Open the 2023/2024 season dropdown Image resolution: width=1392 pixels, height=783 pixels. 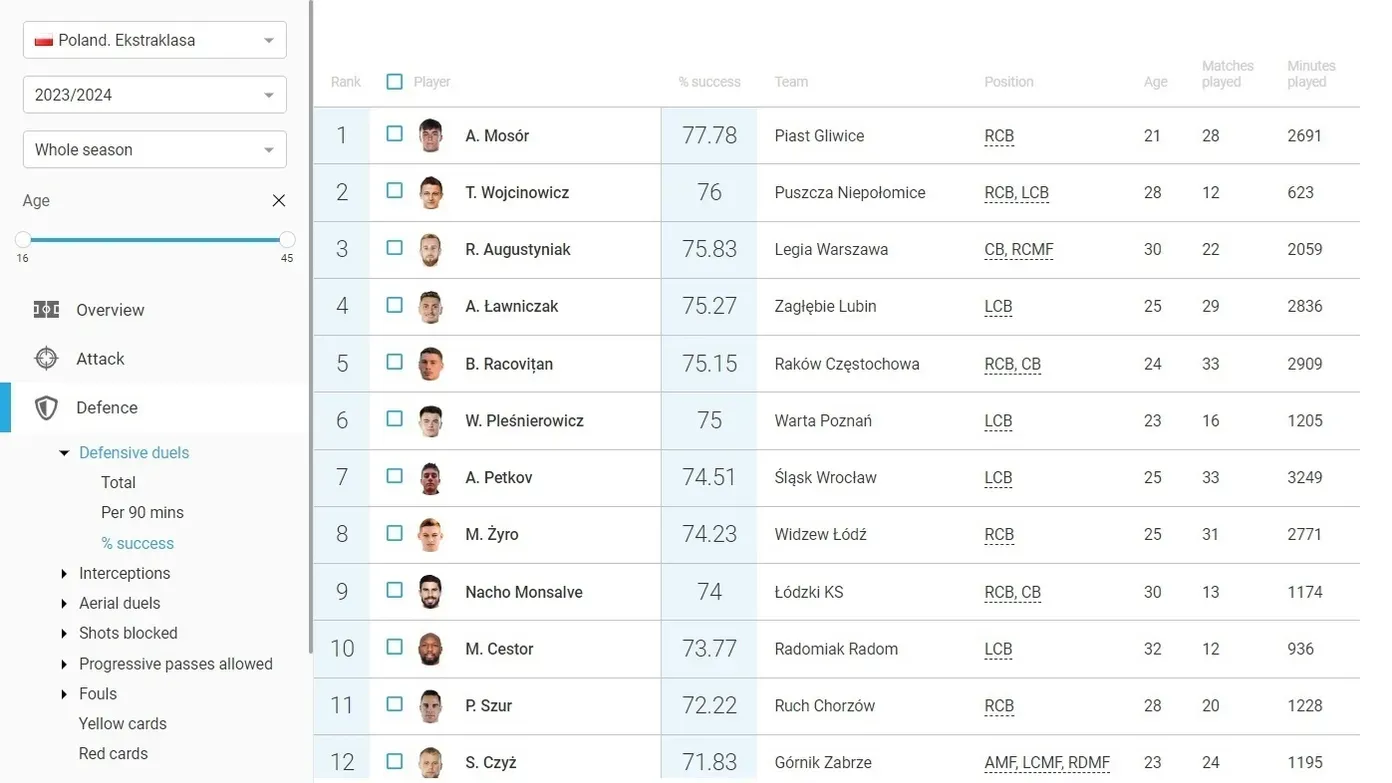tap(155, 95)
